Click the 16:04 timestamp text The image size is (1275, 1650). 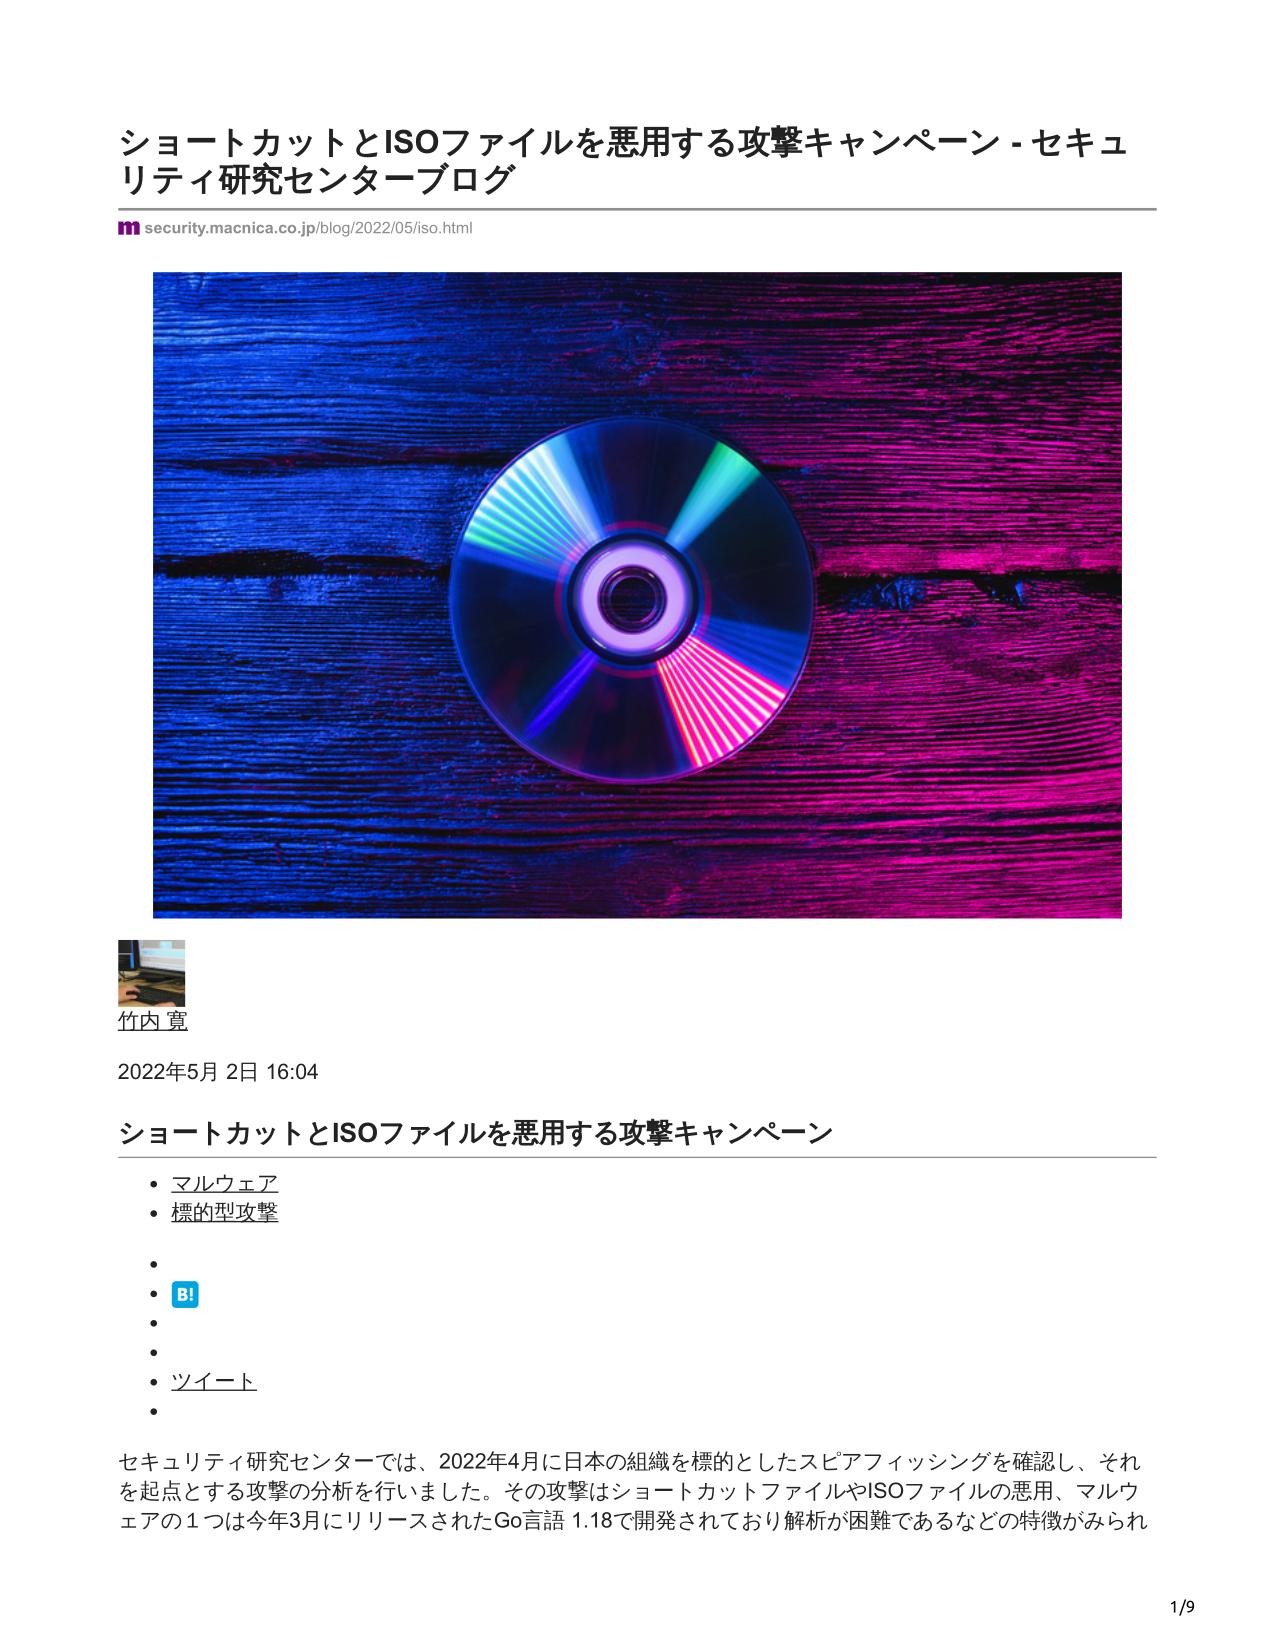[292, 1072]
